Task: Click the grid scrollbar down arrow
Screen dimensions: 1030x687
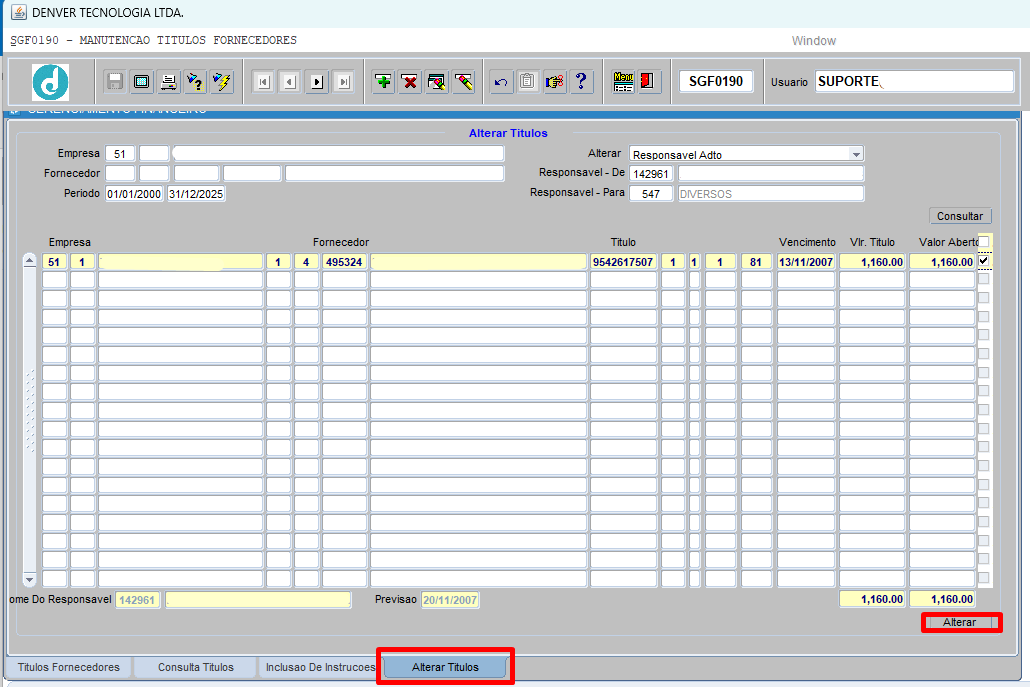Action: pyautogui.click(x=29, y=579)
